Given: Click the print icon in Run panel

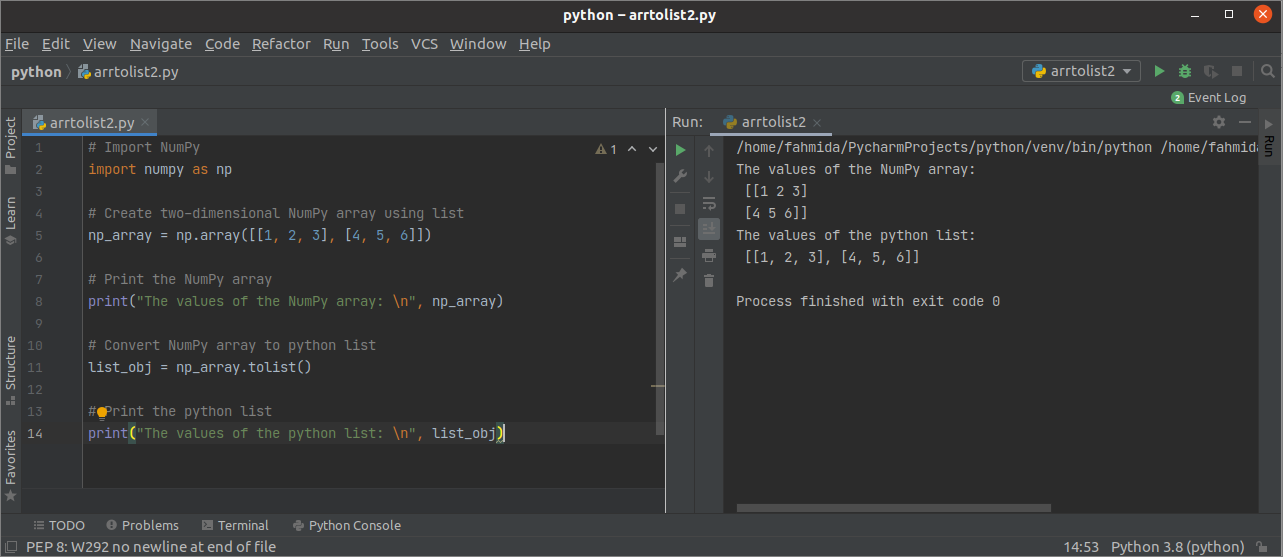Looking at the screenshot, I should 709,255.
